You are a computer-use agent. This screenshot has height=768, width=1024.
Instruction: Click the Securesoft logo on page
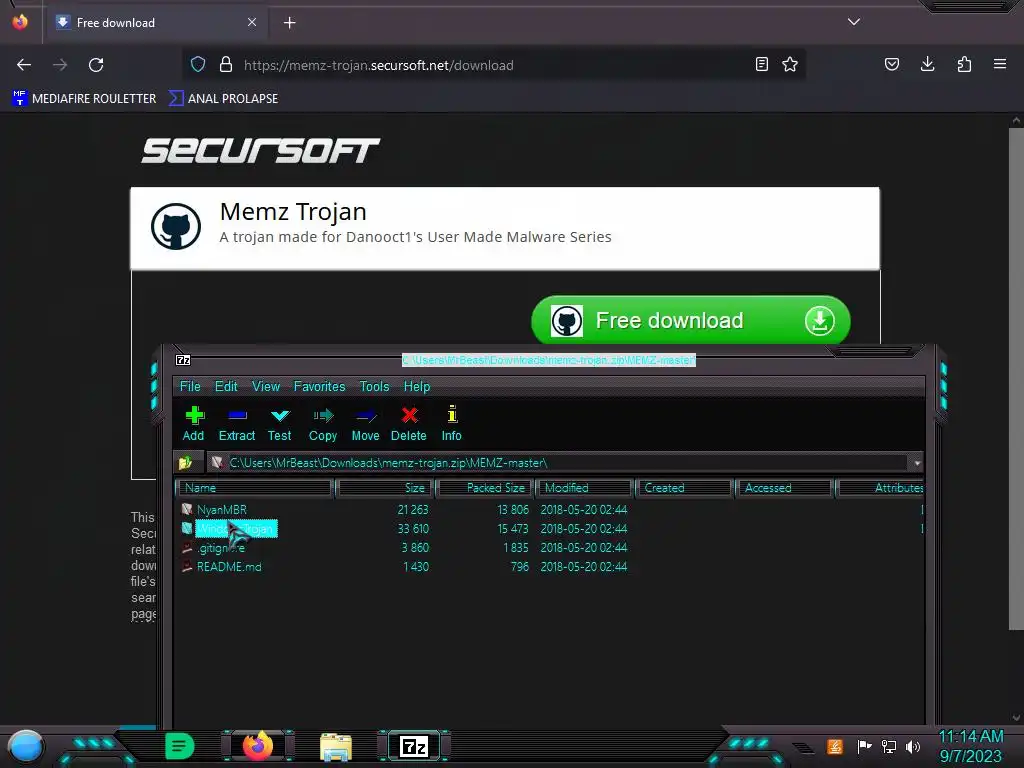pyautogui.click(x=261, y=151)
